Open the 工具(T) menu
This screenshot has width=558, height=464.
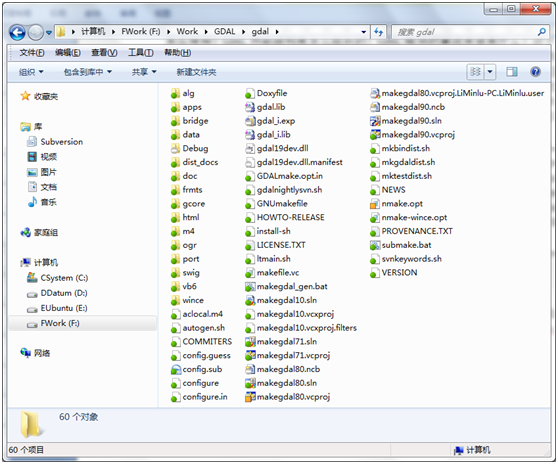pyautogui.click(x=141, y=53)
